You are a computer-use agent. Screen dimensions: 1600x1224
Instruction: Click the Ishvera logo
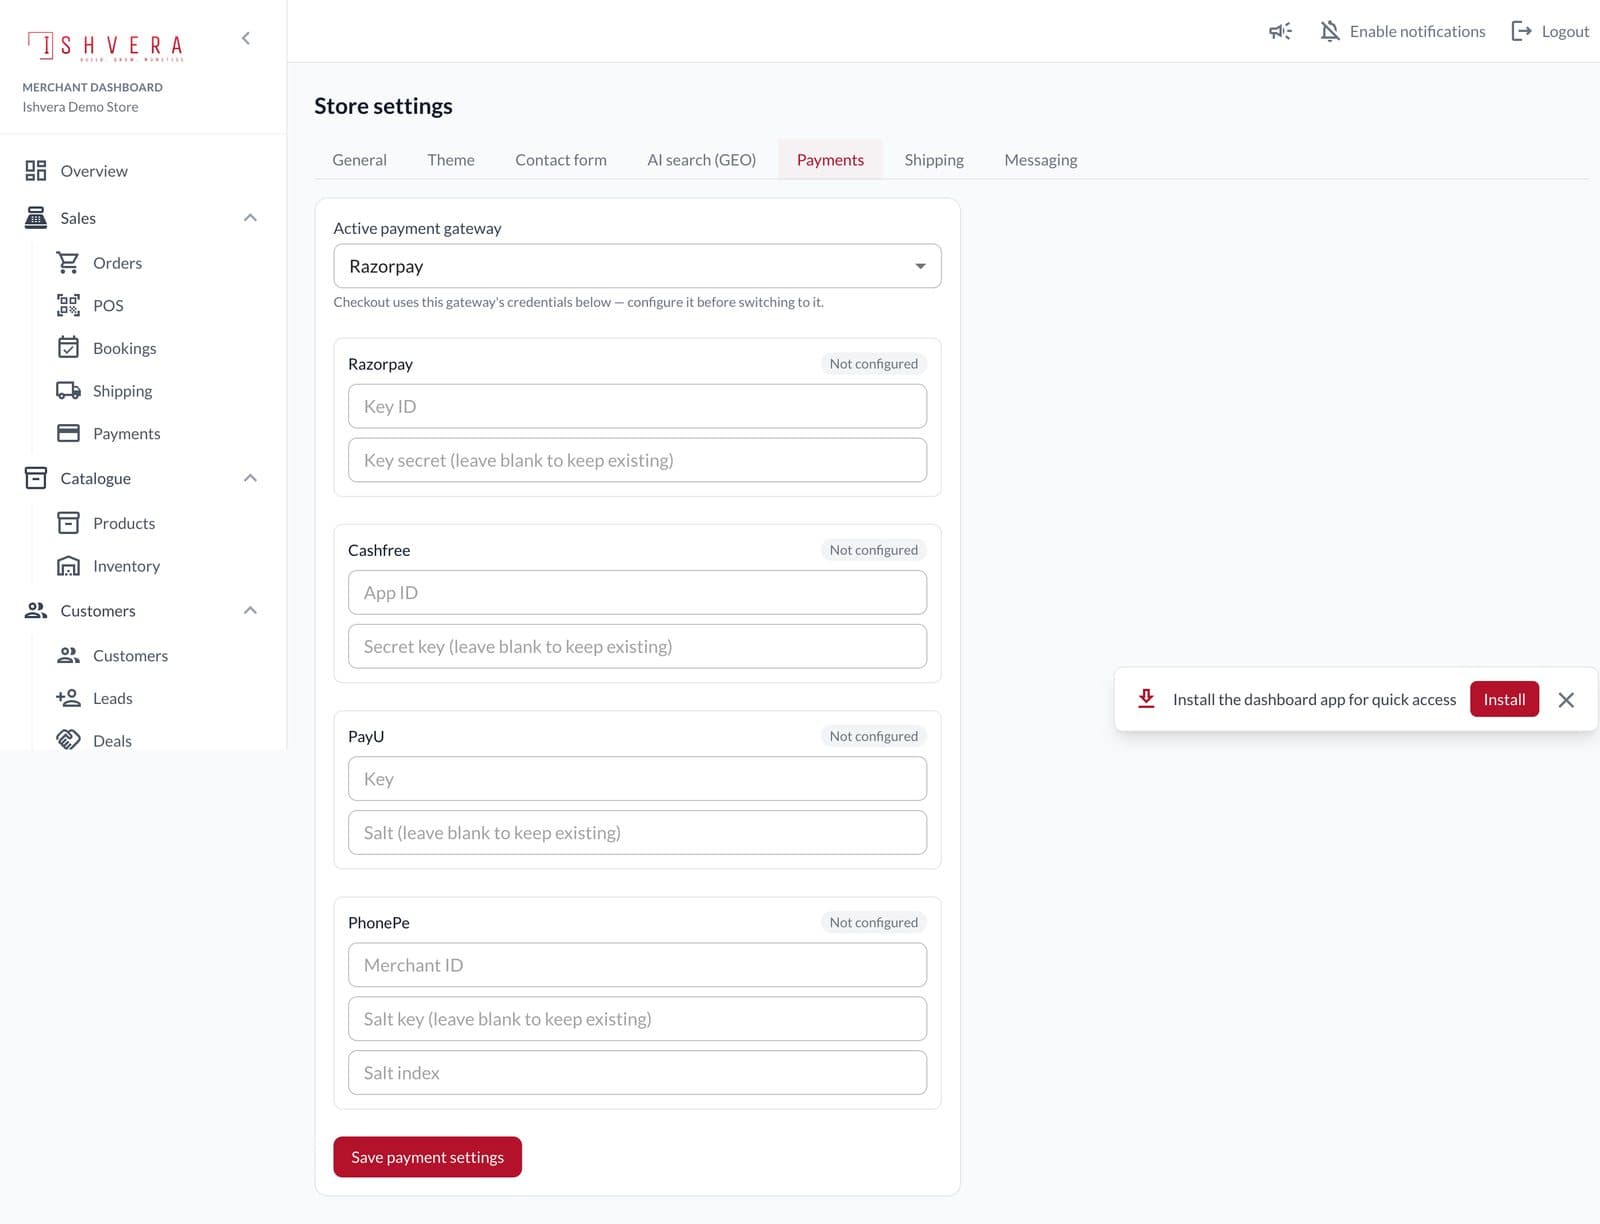click(x=105, y=46)
